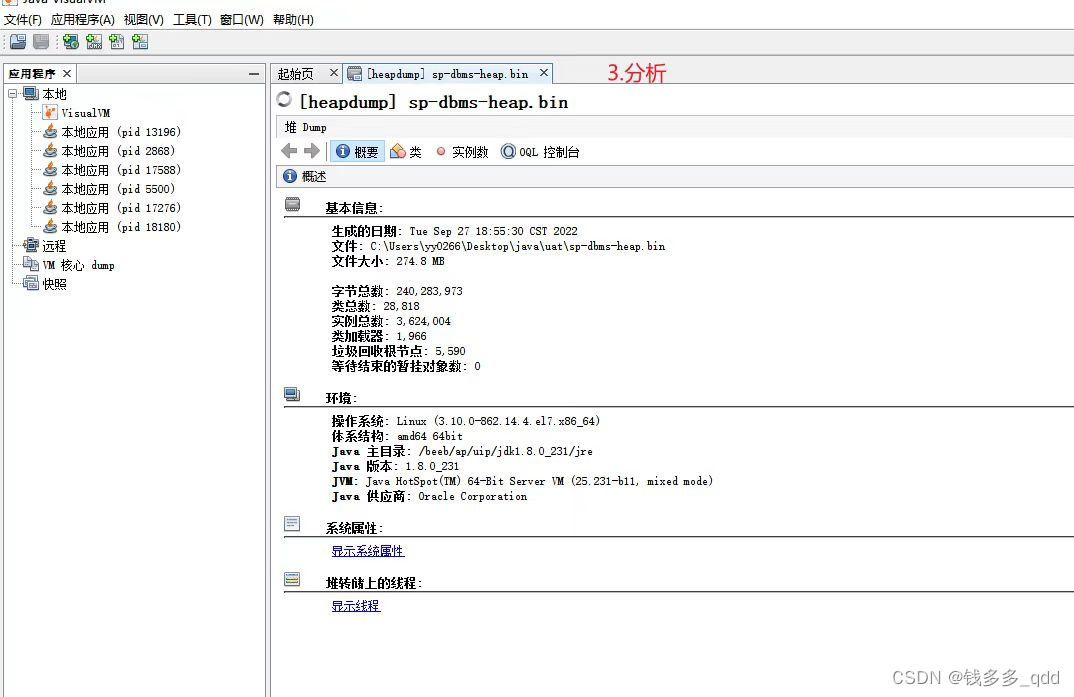
Task: Click the back navigation arrow in heap view
Action: [287, 152]
